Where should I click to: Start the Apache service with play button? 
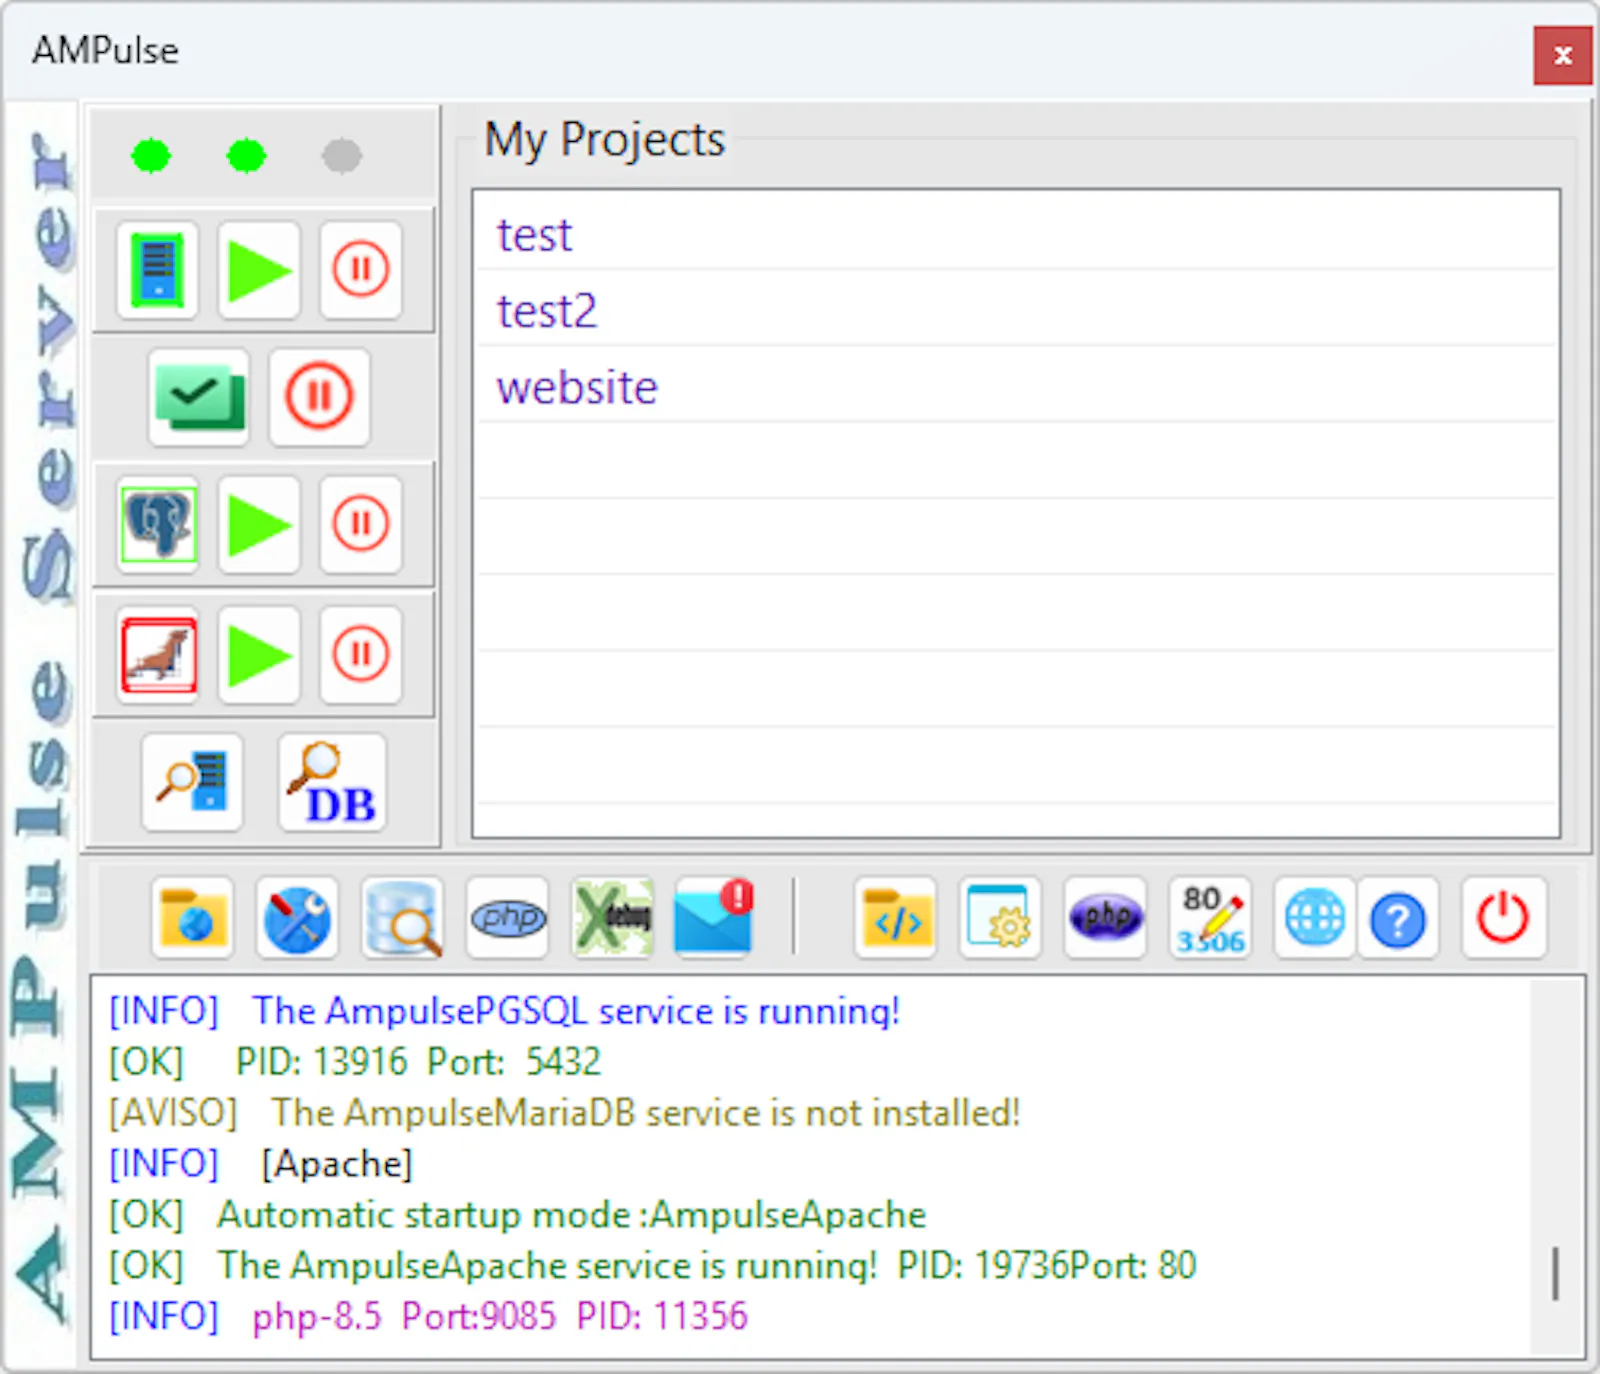259,270
